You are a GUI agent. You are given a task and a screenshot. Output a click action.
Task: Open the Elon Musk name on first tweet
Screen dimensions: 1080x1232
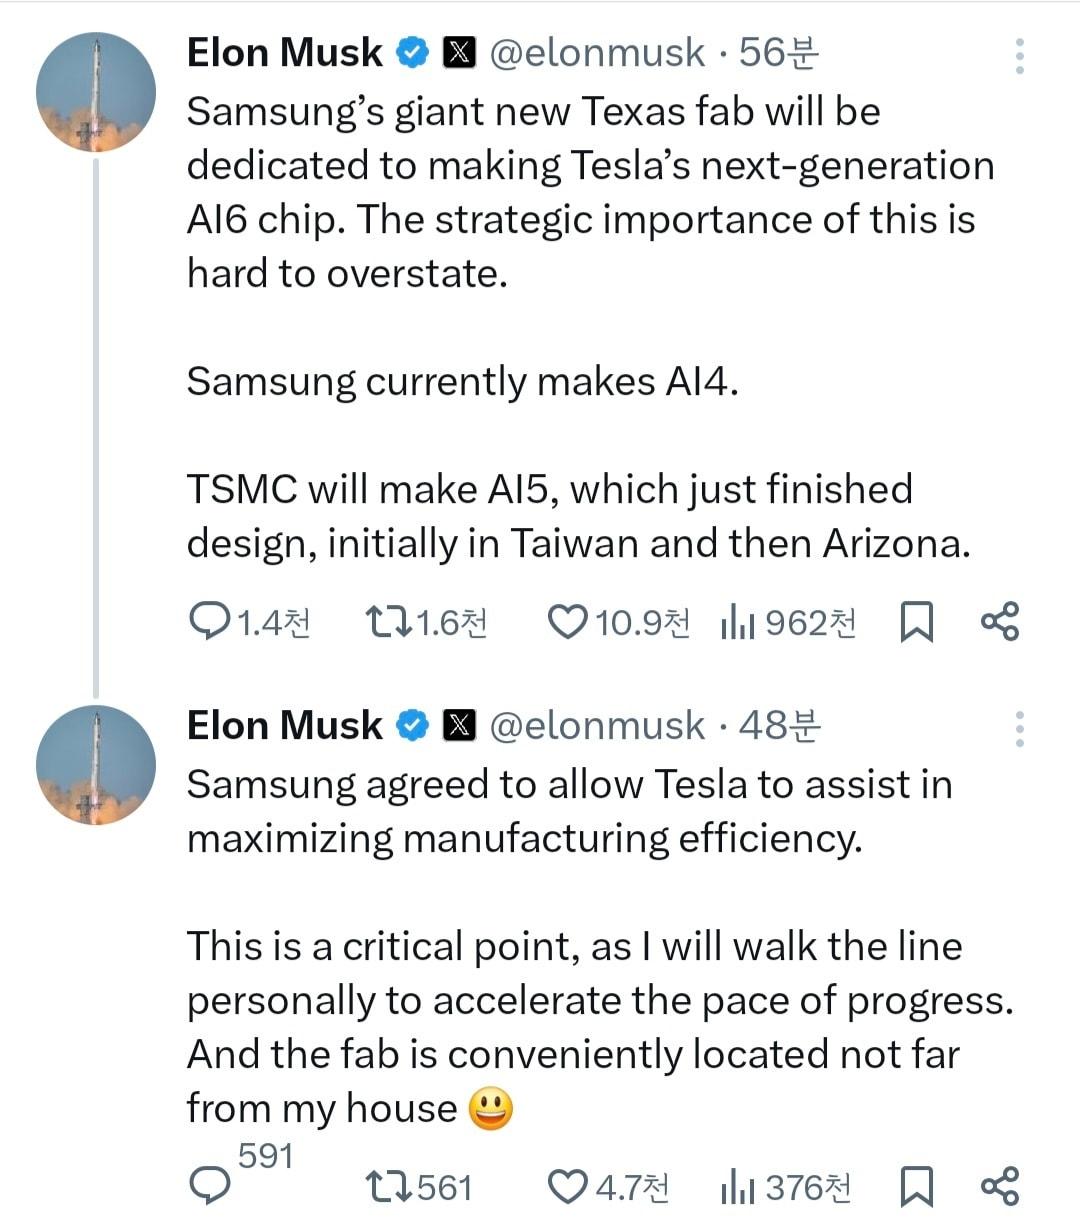tap(284, 53)
